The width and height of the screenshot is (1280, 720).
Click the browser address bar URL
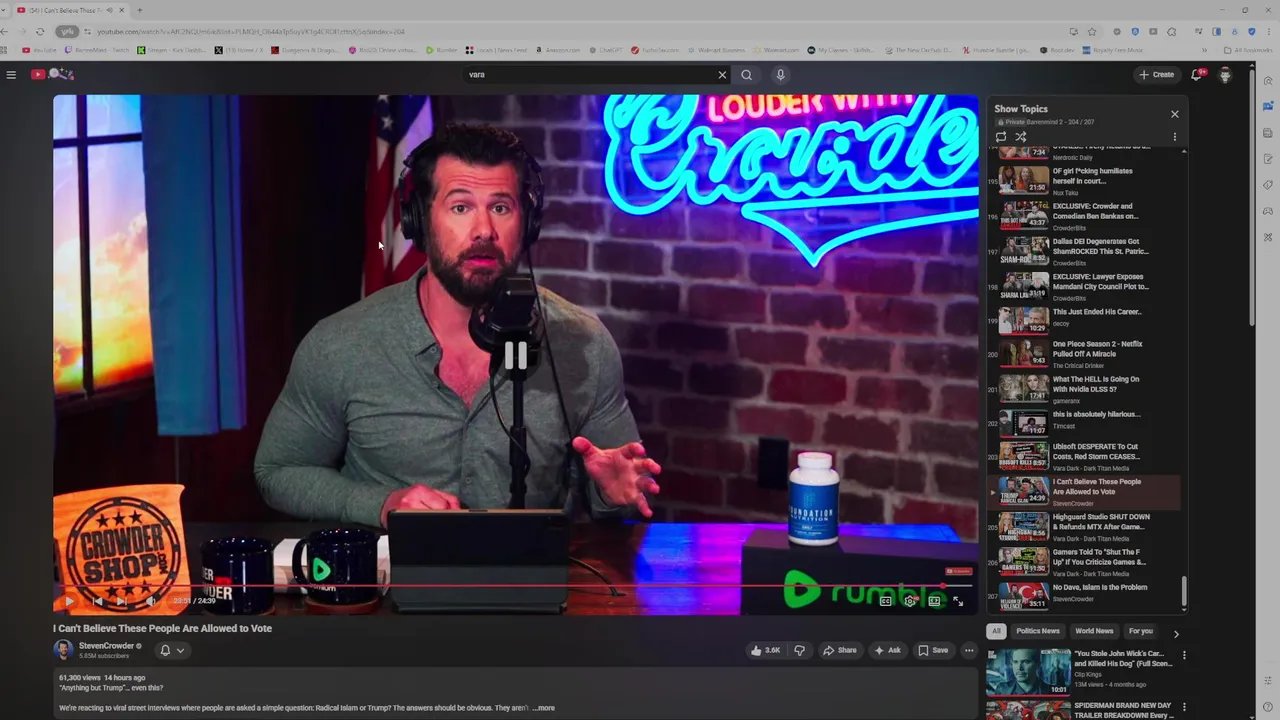(250, 31)
